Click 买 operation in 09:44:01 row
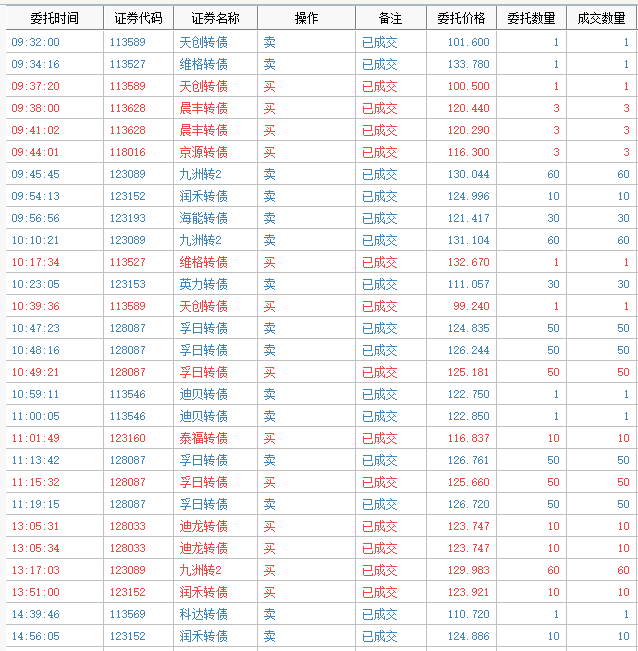Screen dimensions: 638x651 click(x=269, y=152)
